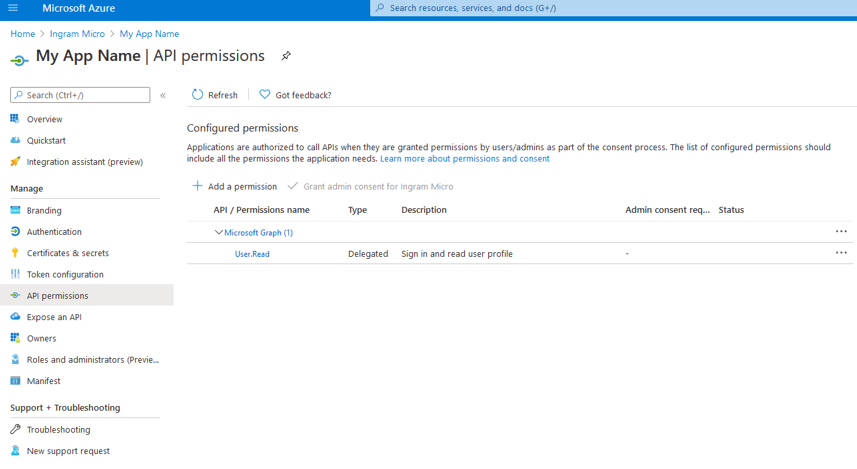The width and height of the screenshot is (857, 469).
Task: Click the Token configuration bars icon
Action: (x=15, y=274)
